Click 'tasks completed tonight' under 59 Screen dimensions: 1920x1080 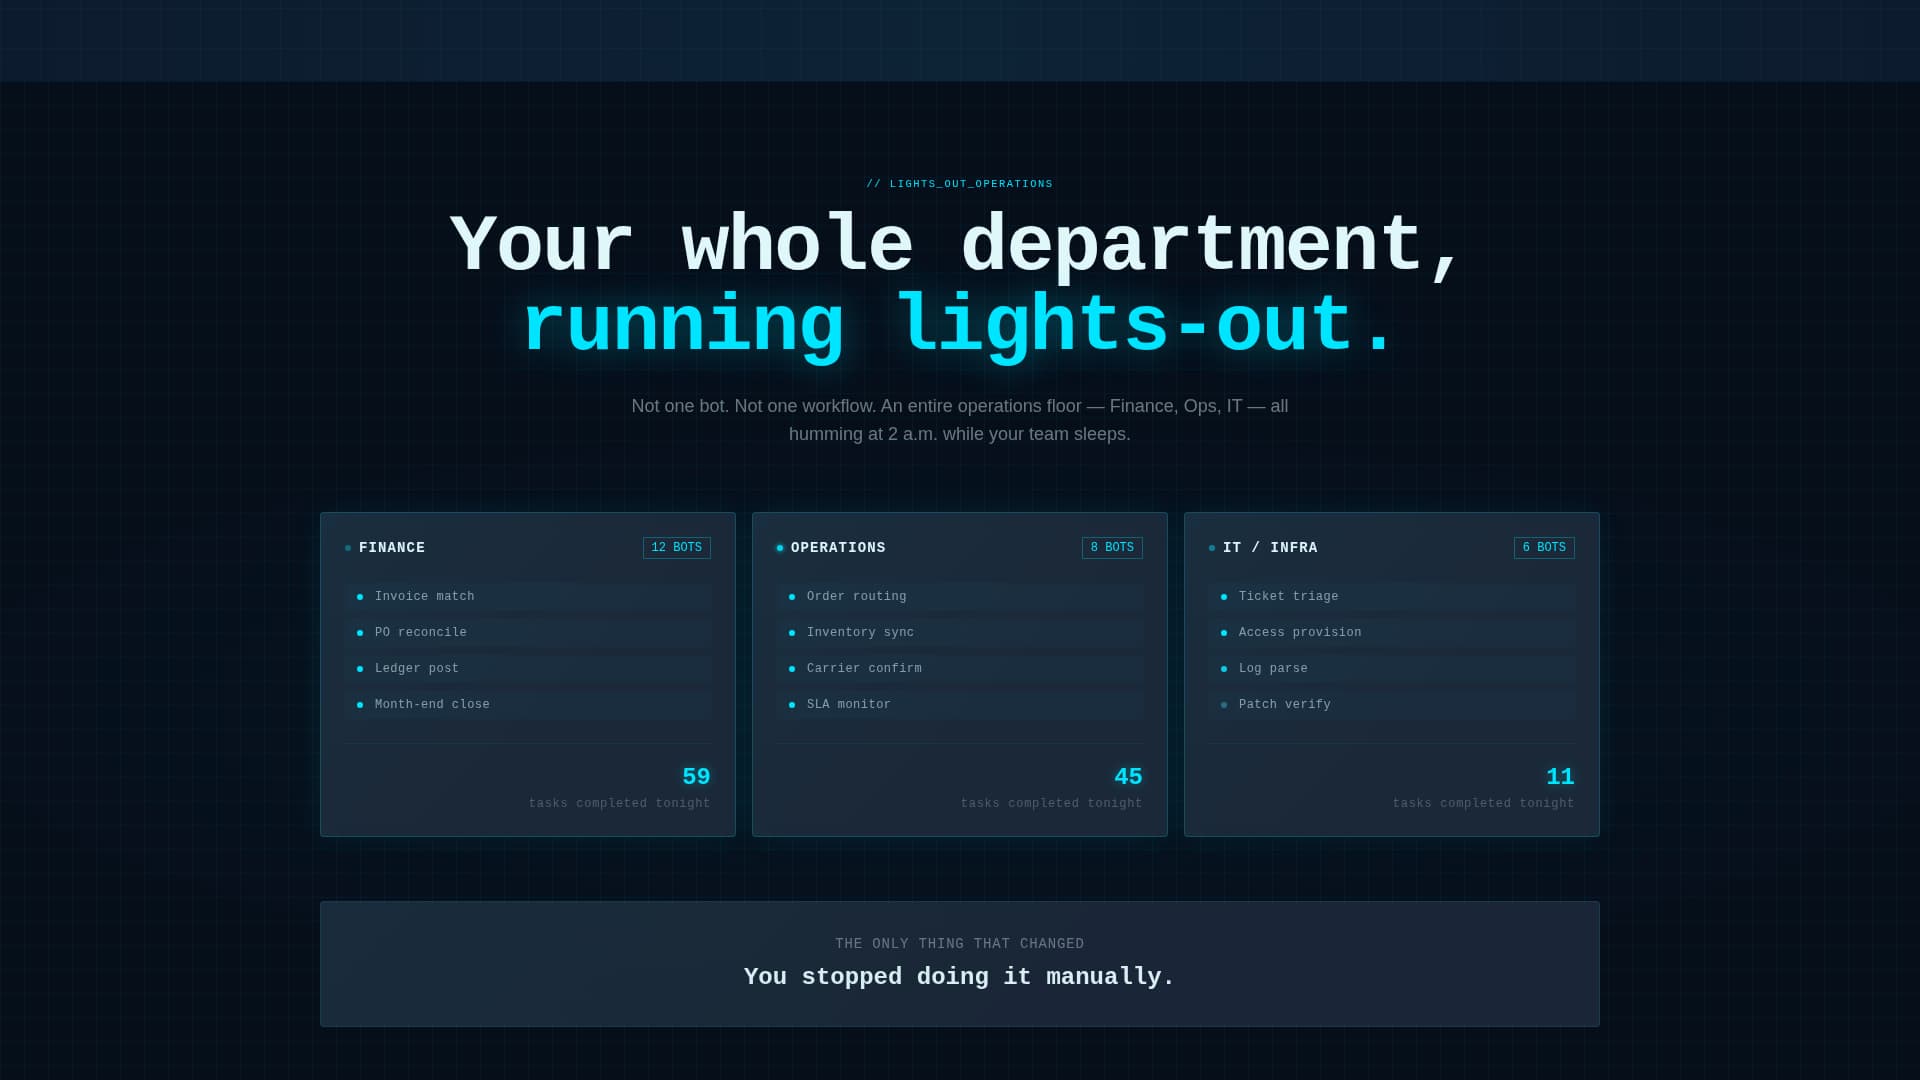(x=620, y=804)
